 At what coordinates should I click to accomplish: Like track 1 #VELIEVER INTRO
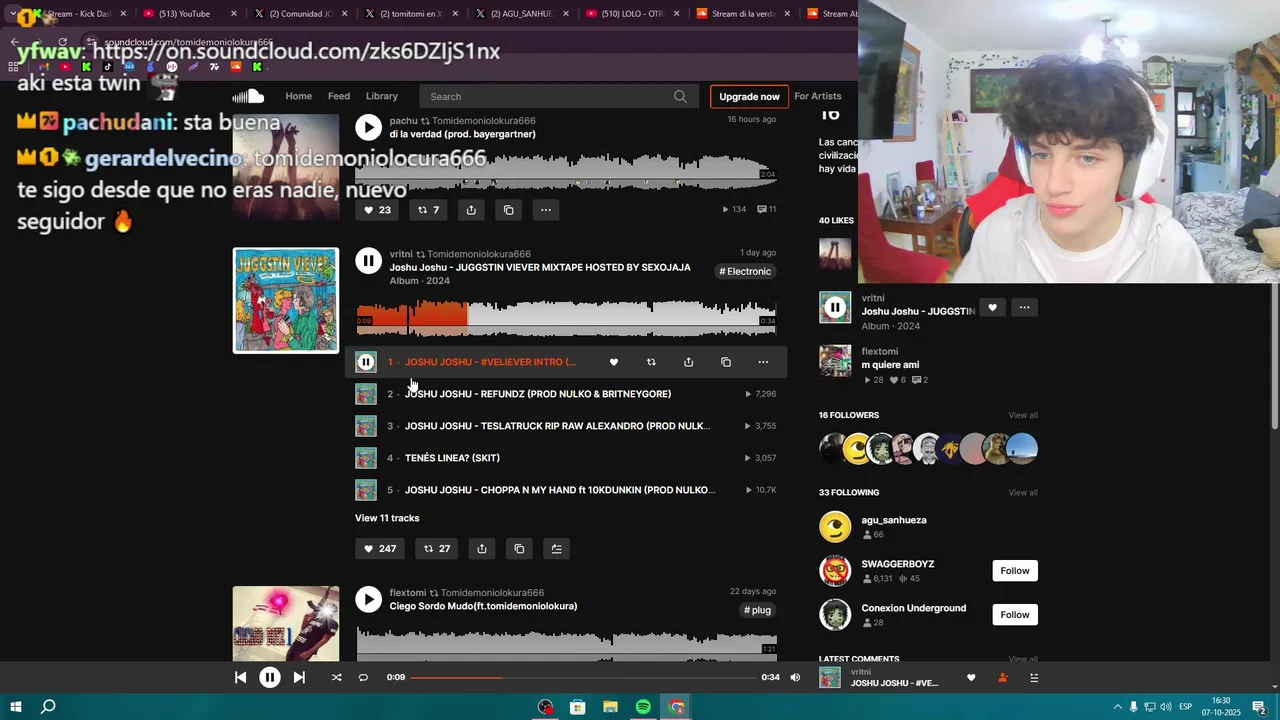pos(614,362)
